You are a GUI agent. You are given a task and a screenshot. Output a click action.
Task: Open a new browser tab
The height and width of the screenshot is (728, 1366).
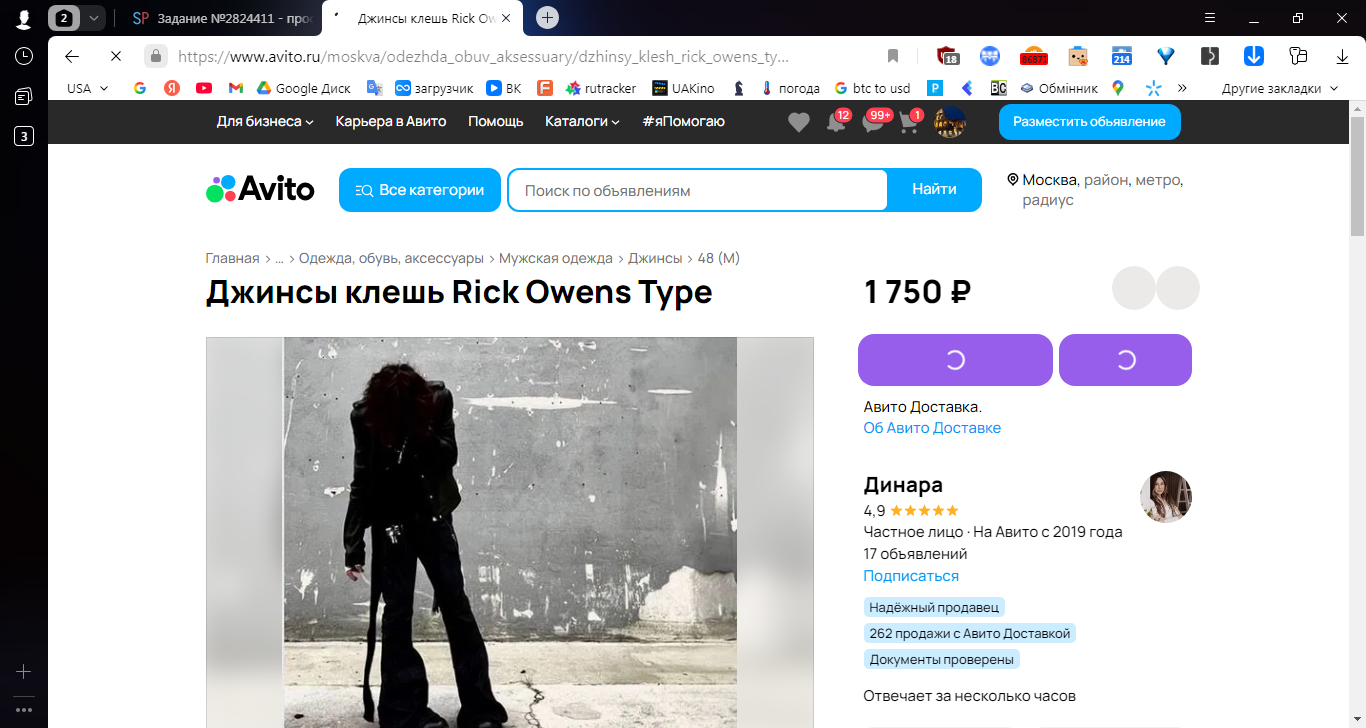547,17
